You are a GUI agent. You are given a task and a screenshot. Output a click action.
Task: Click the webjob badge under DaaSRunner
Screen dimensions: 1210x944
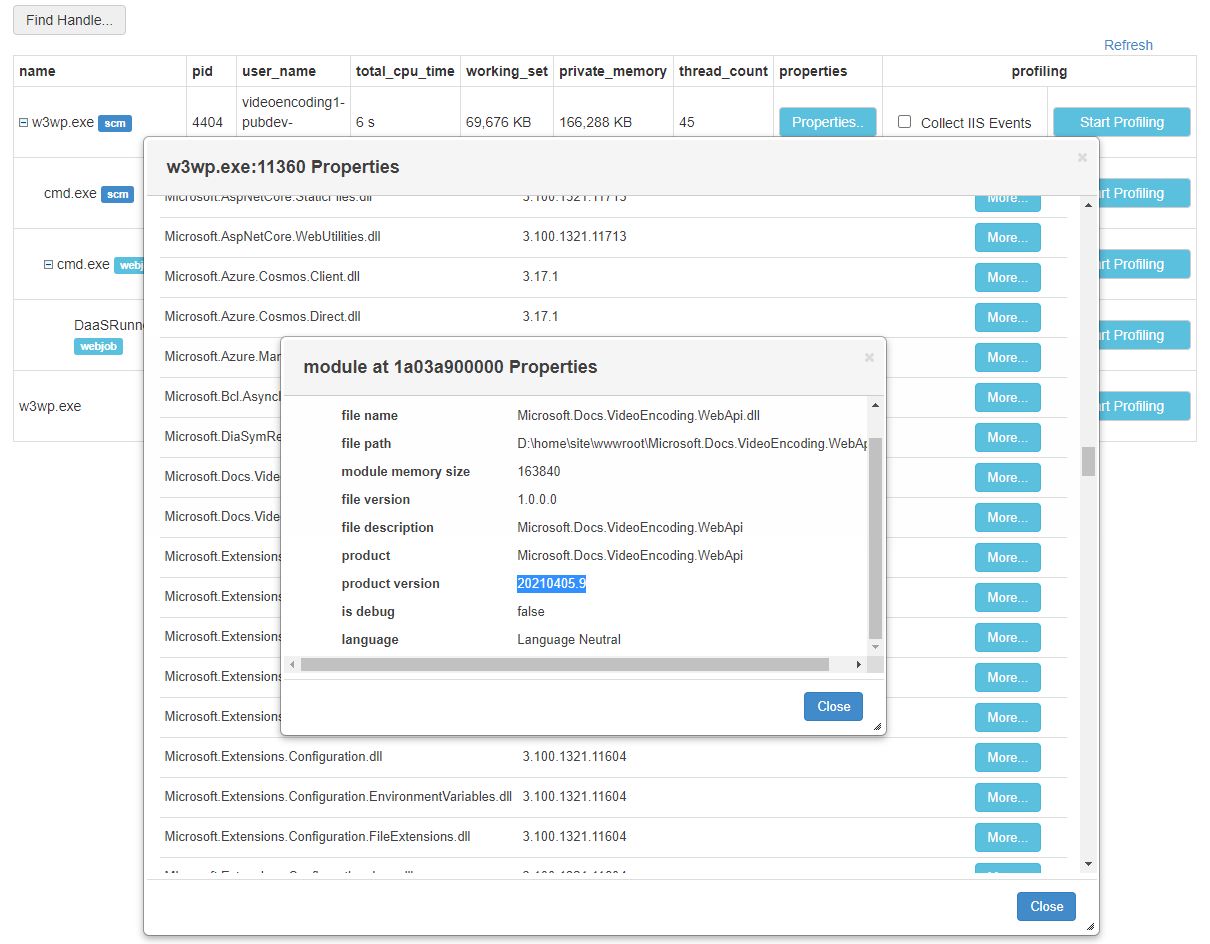point(98,346)
